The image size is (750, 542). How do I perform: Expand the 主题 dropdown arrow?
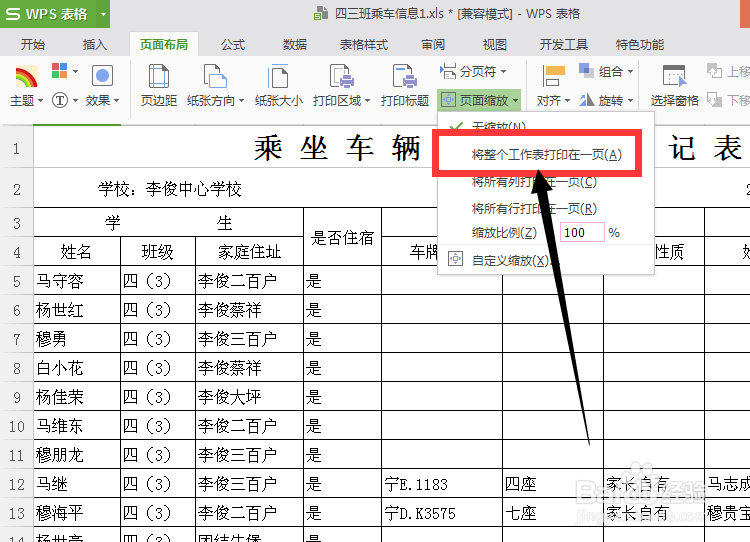point(40,100)
